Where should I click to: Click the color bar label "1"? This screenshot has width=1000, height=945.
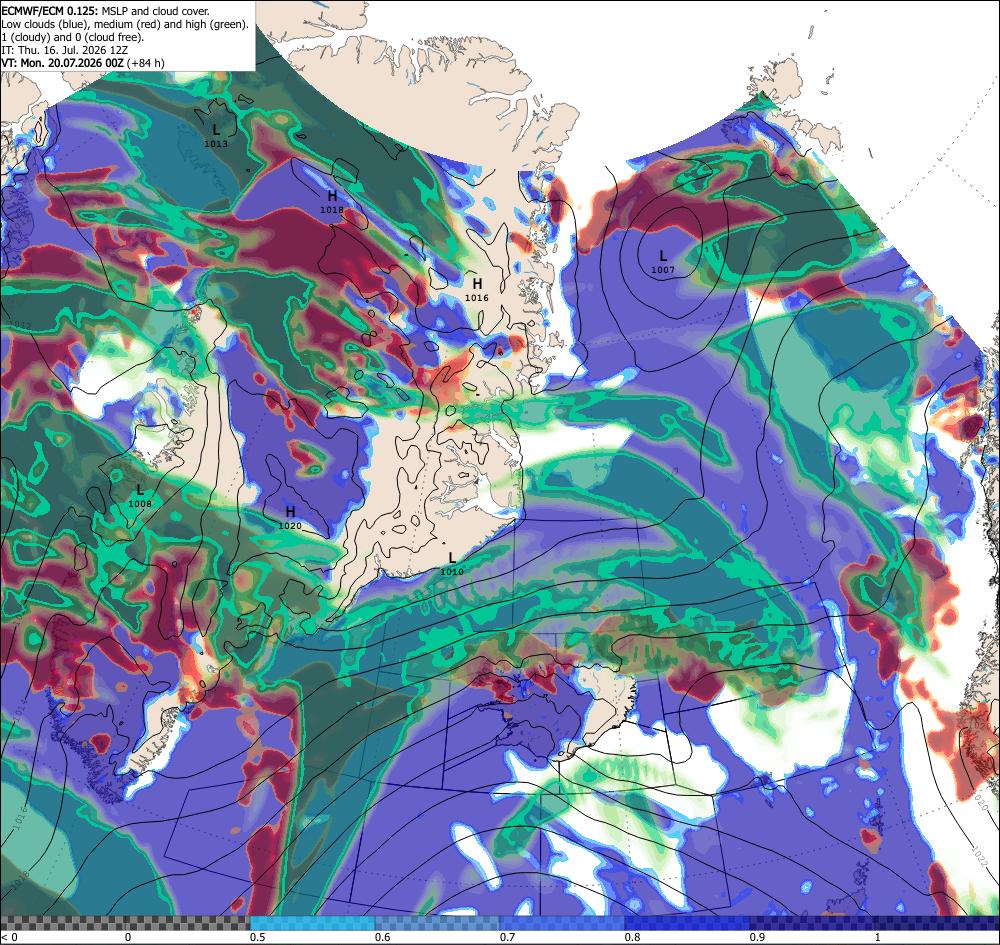point(878,937)
